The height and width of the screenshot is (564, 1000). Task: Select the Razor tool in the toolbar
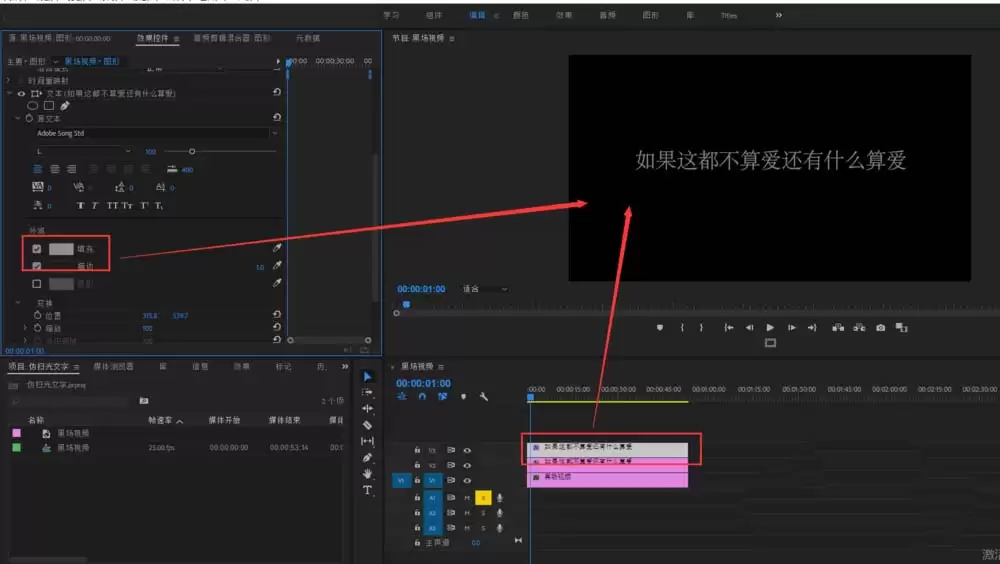[x=367, y=425]
